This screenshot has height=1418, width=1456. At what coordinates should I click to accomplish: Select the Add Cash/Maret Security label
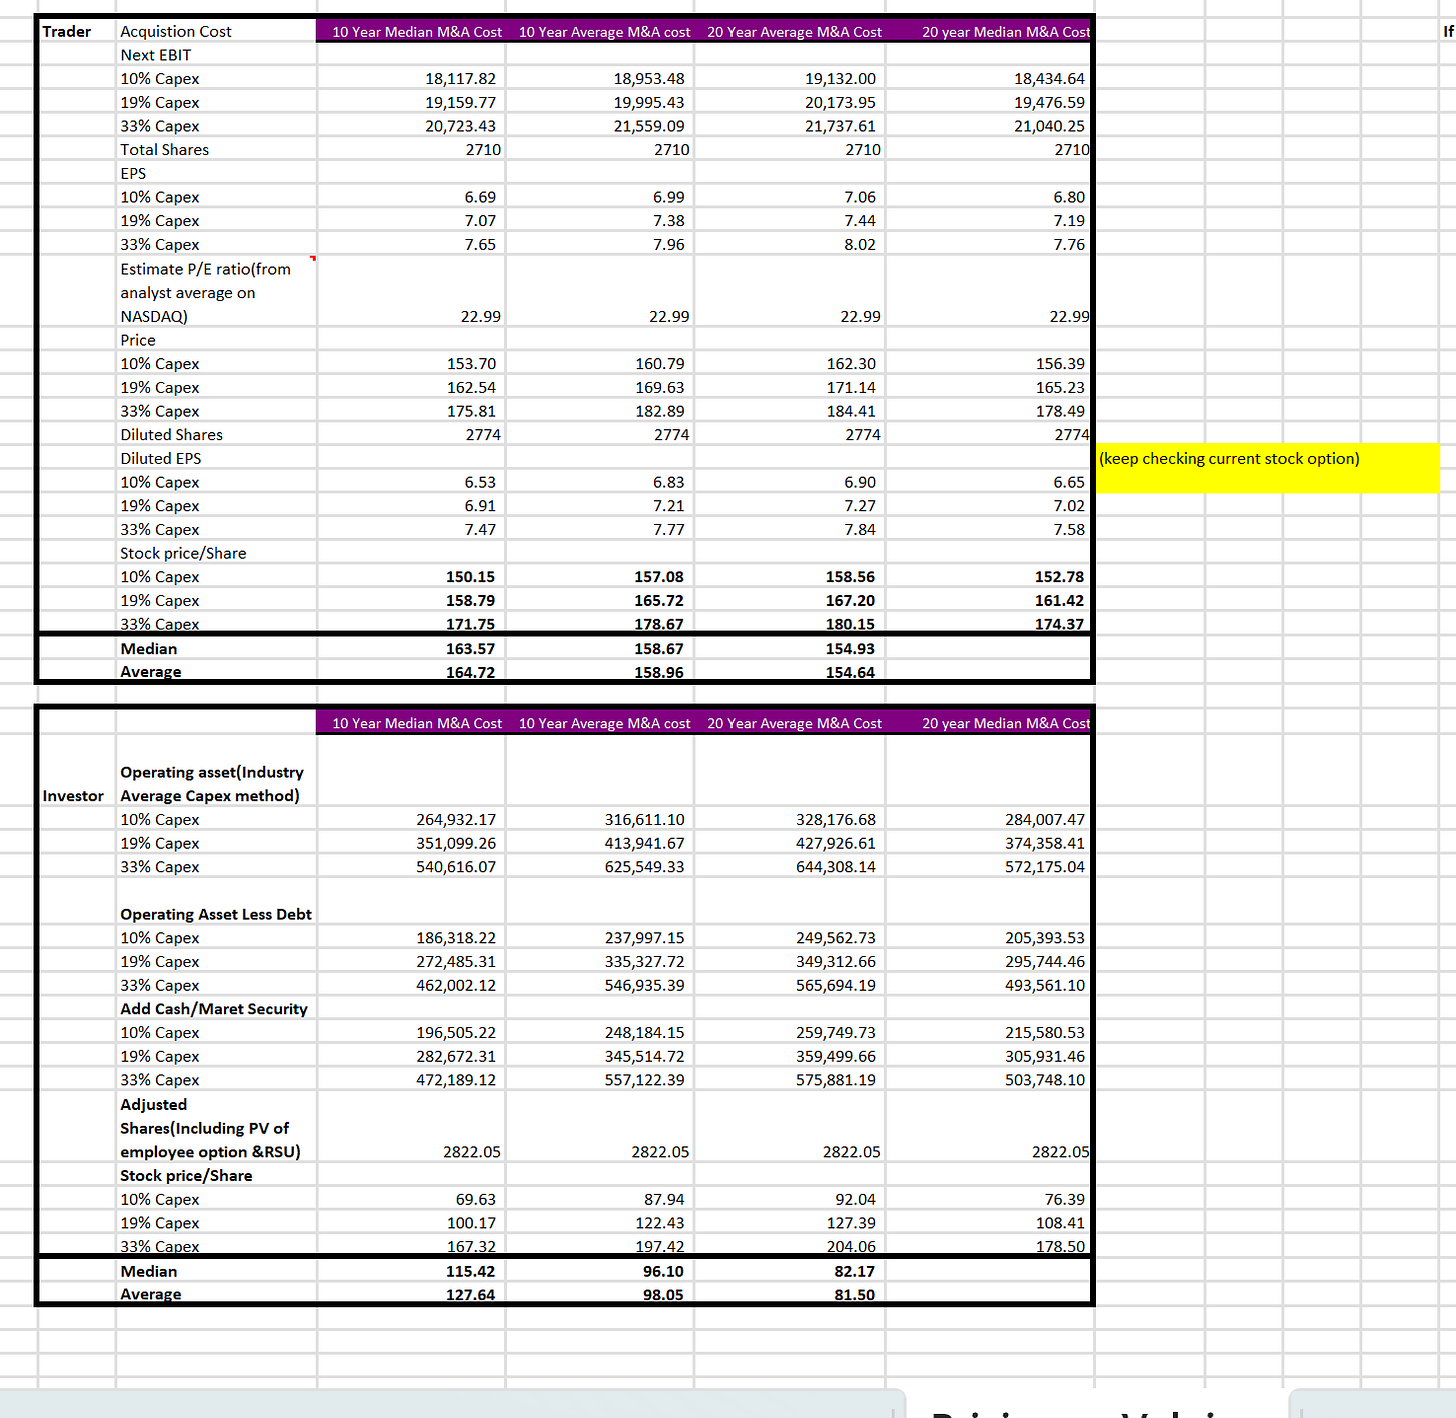pos(214,1009)
